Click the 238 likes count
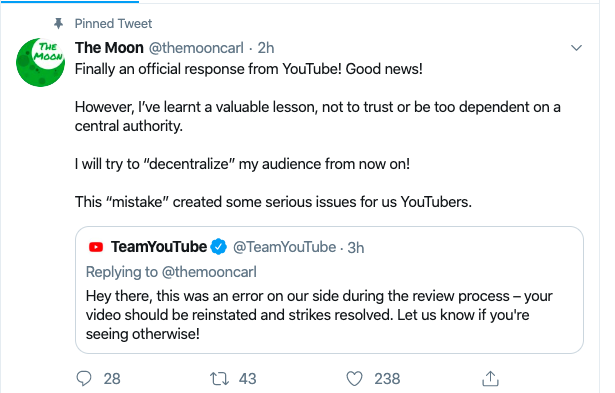The height and width of the screenshot is (393, 615). 387,379
